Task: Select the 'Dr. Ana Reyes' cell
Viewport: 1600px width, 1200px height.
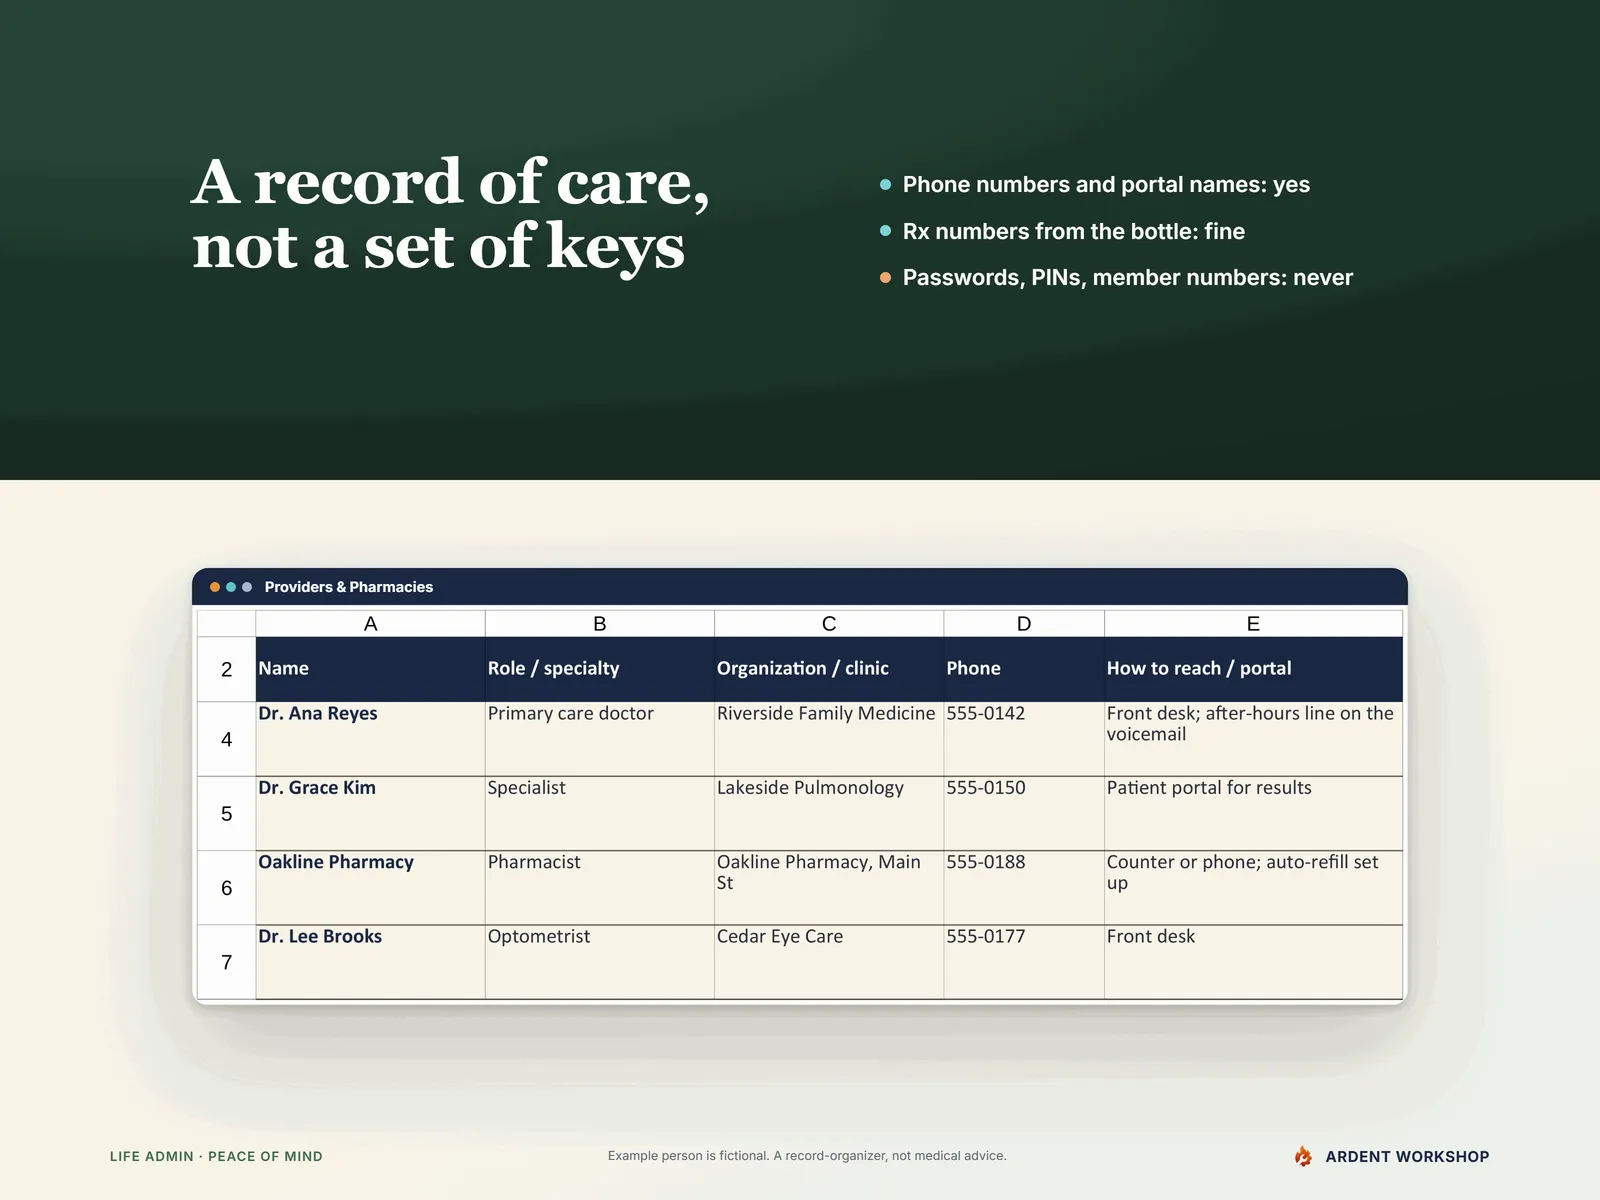Action: click(370, 739)
